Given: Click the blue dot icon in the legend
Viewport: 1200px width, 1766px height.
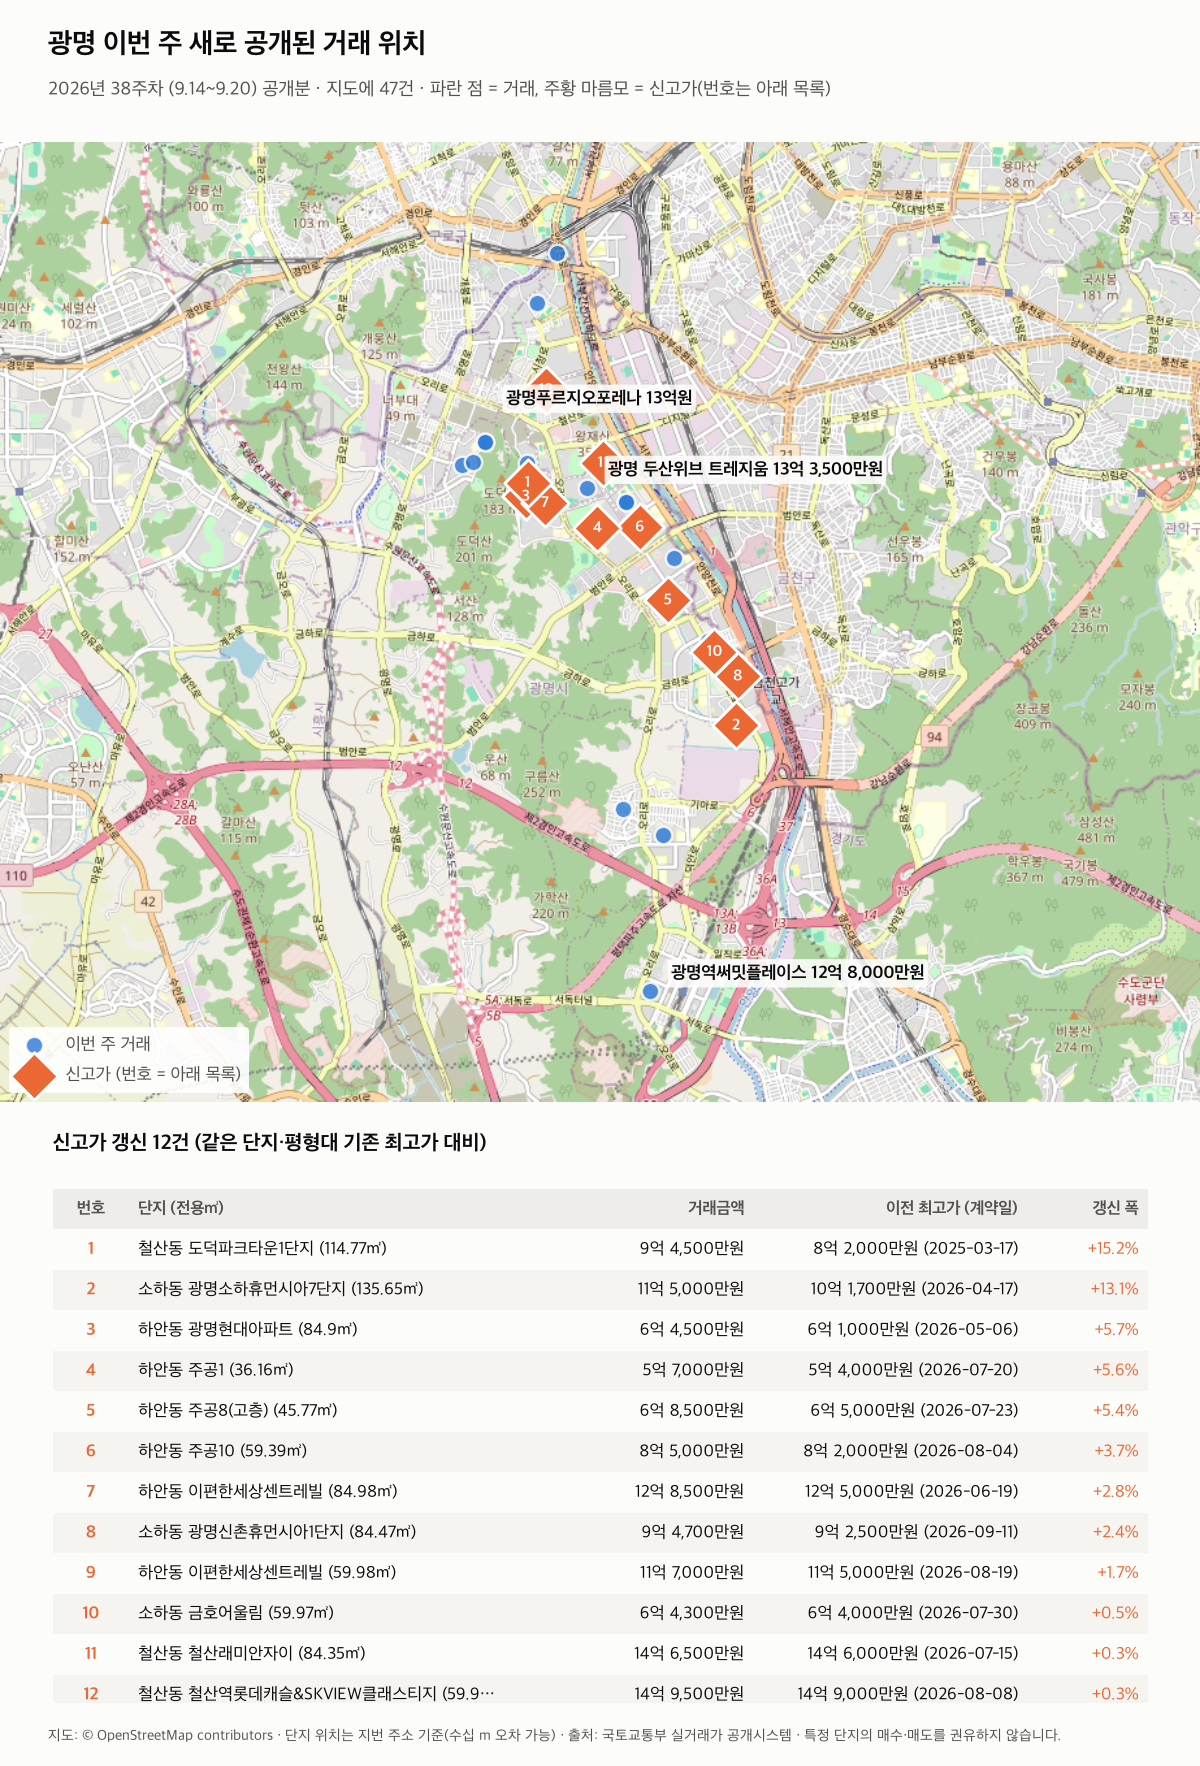Looking at the screenshot, I should coord(35,1045).
